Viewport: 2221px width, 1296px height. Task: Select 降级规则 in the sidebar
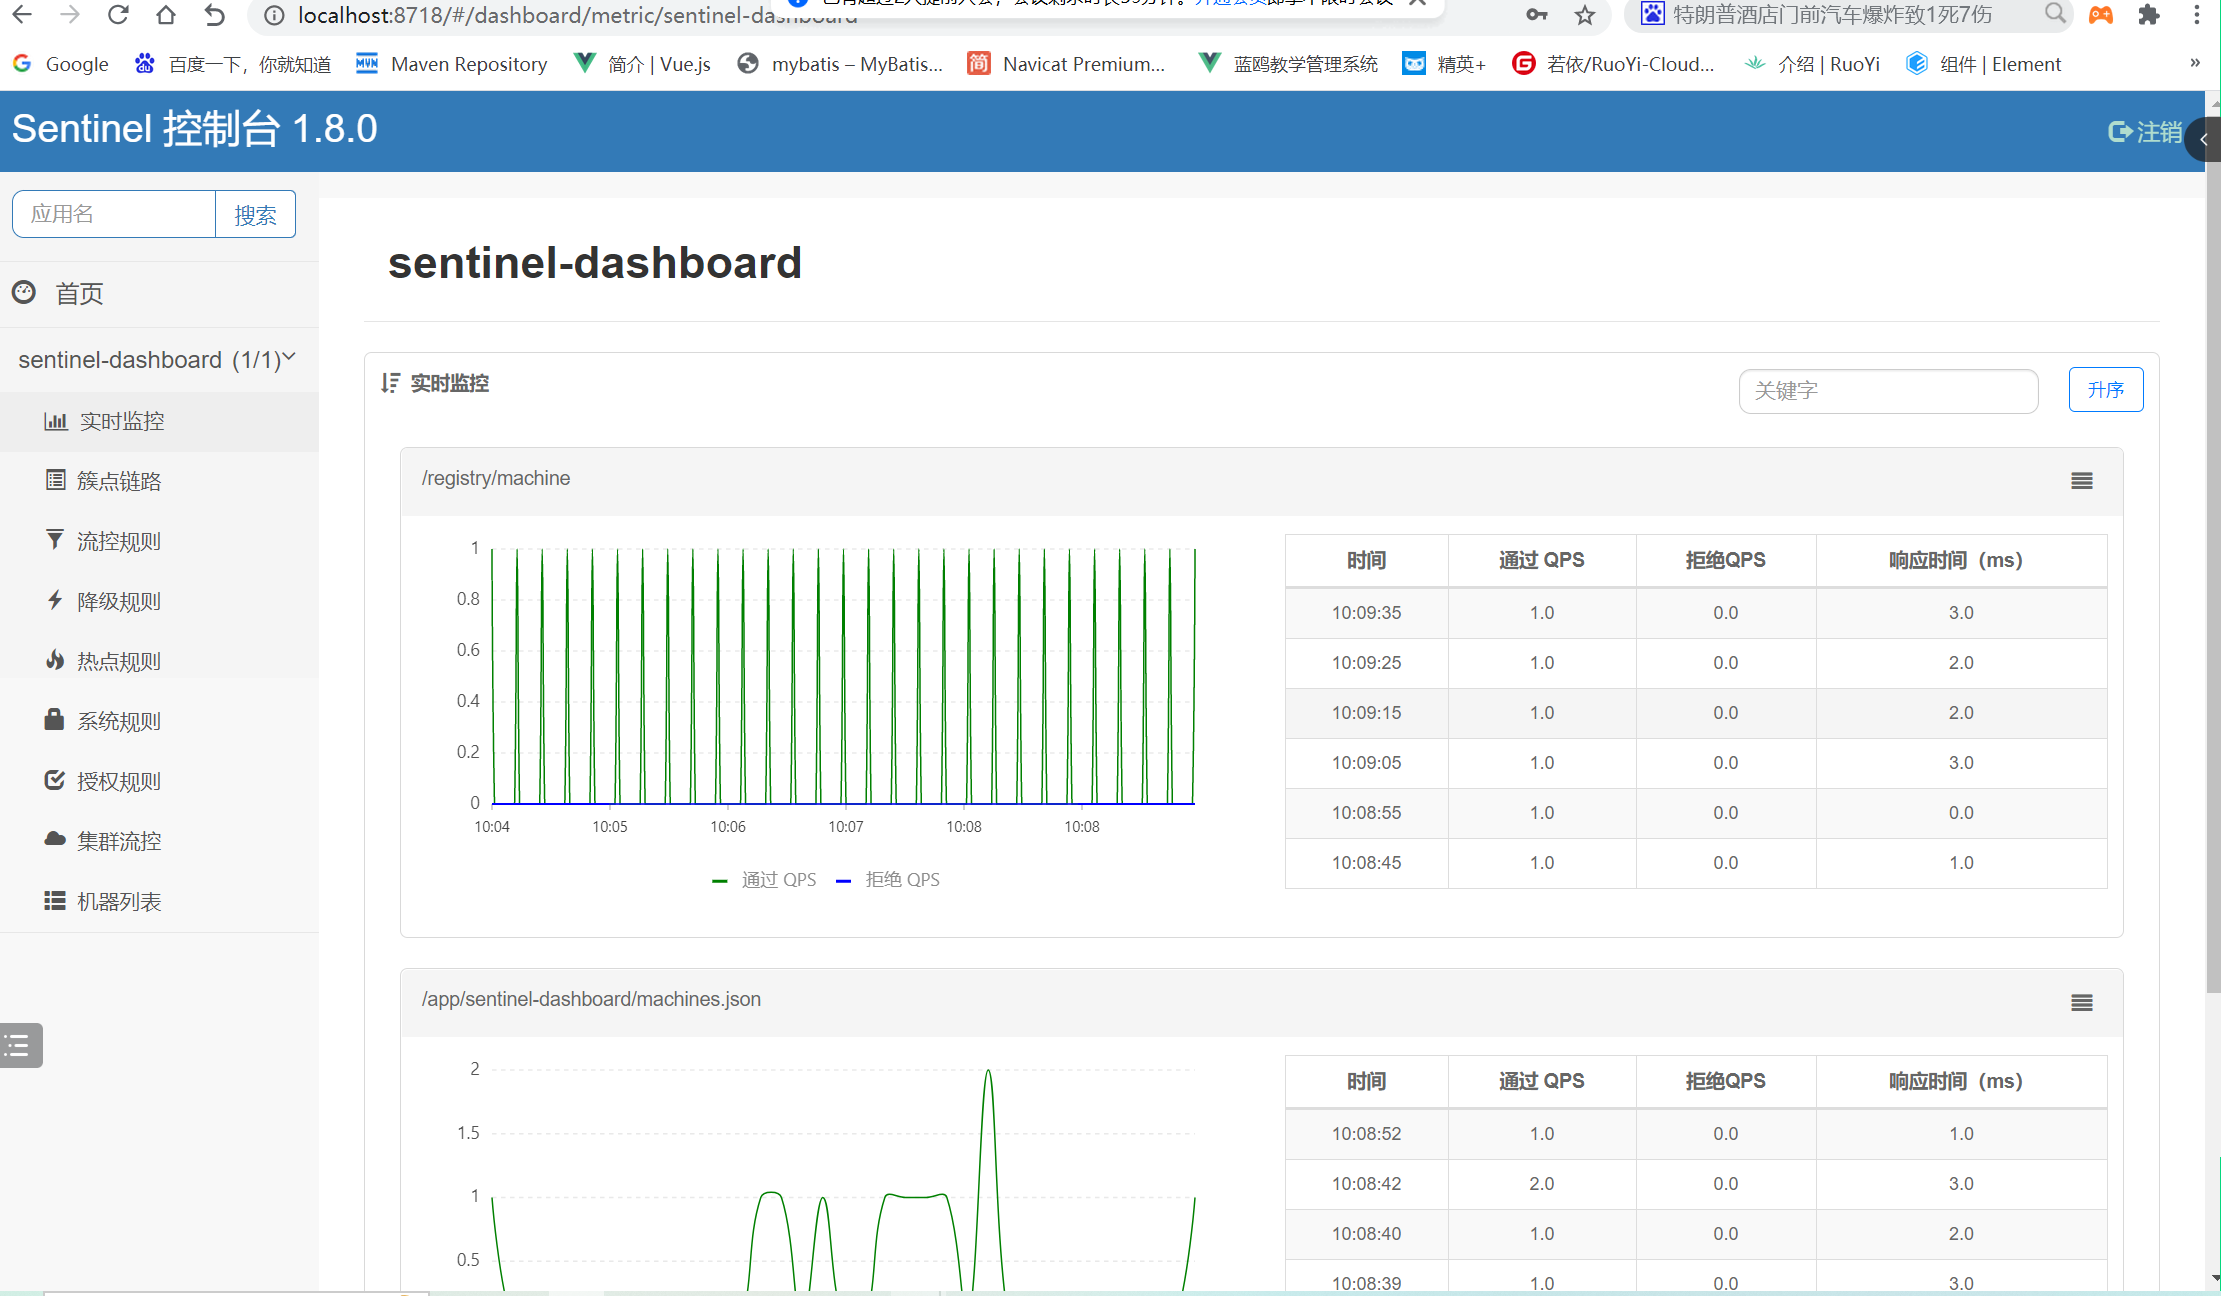pyautogui.click(x=159, y=601)
